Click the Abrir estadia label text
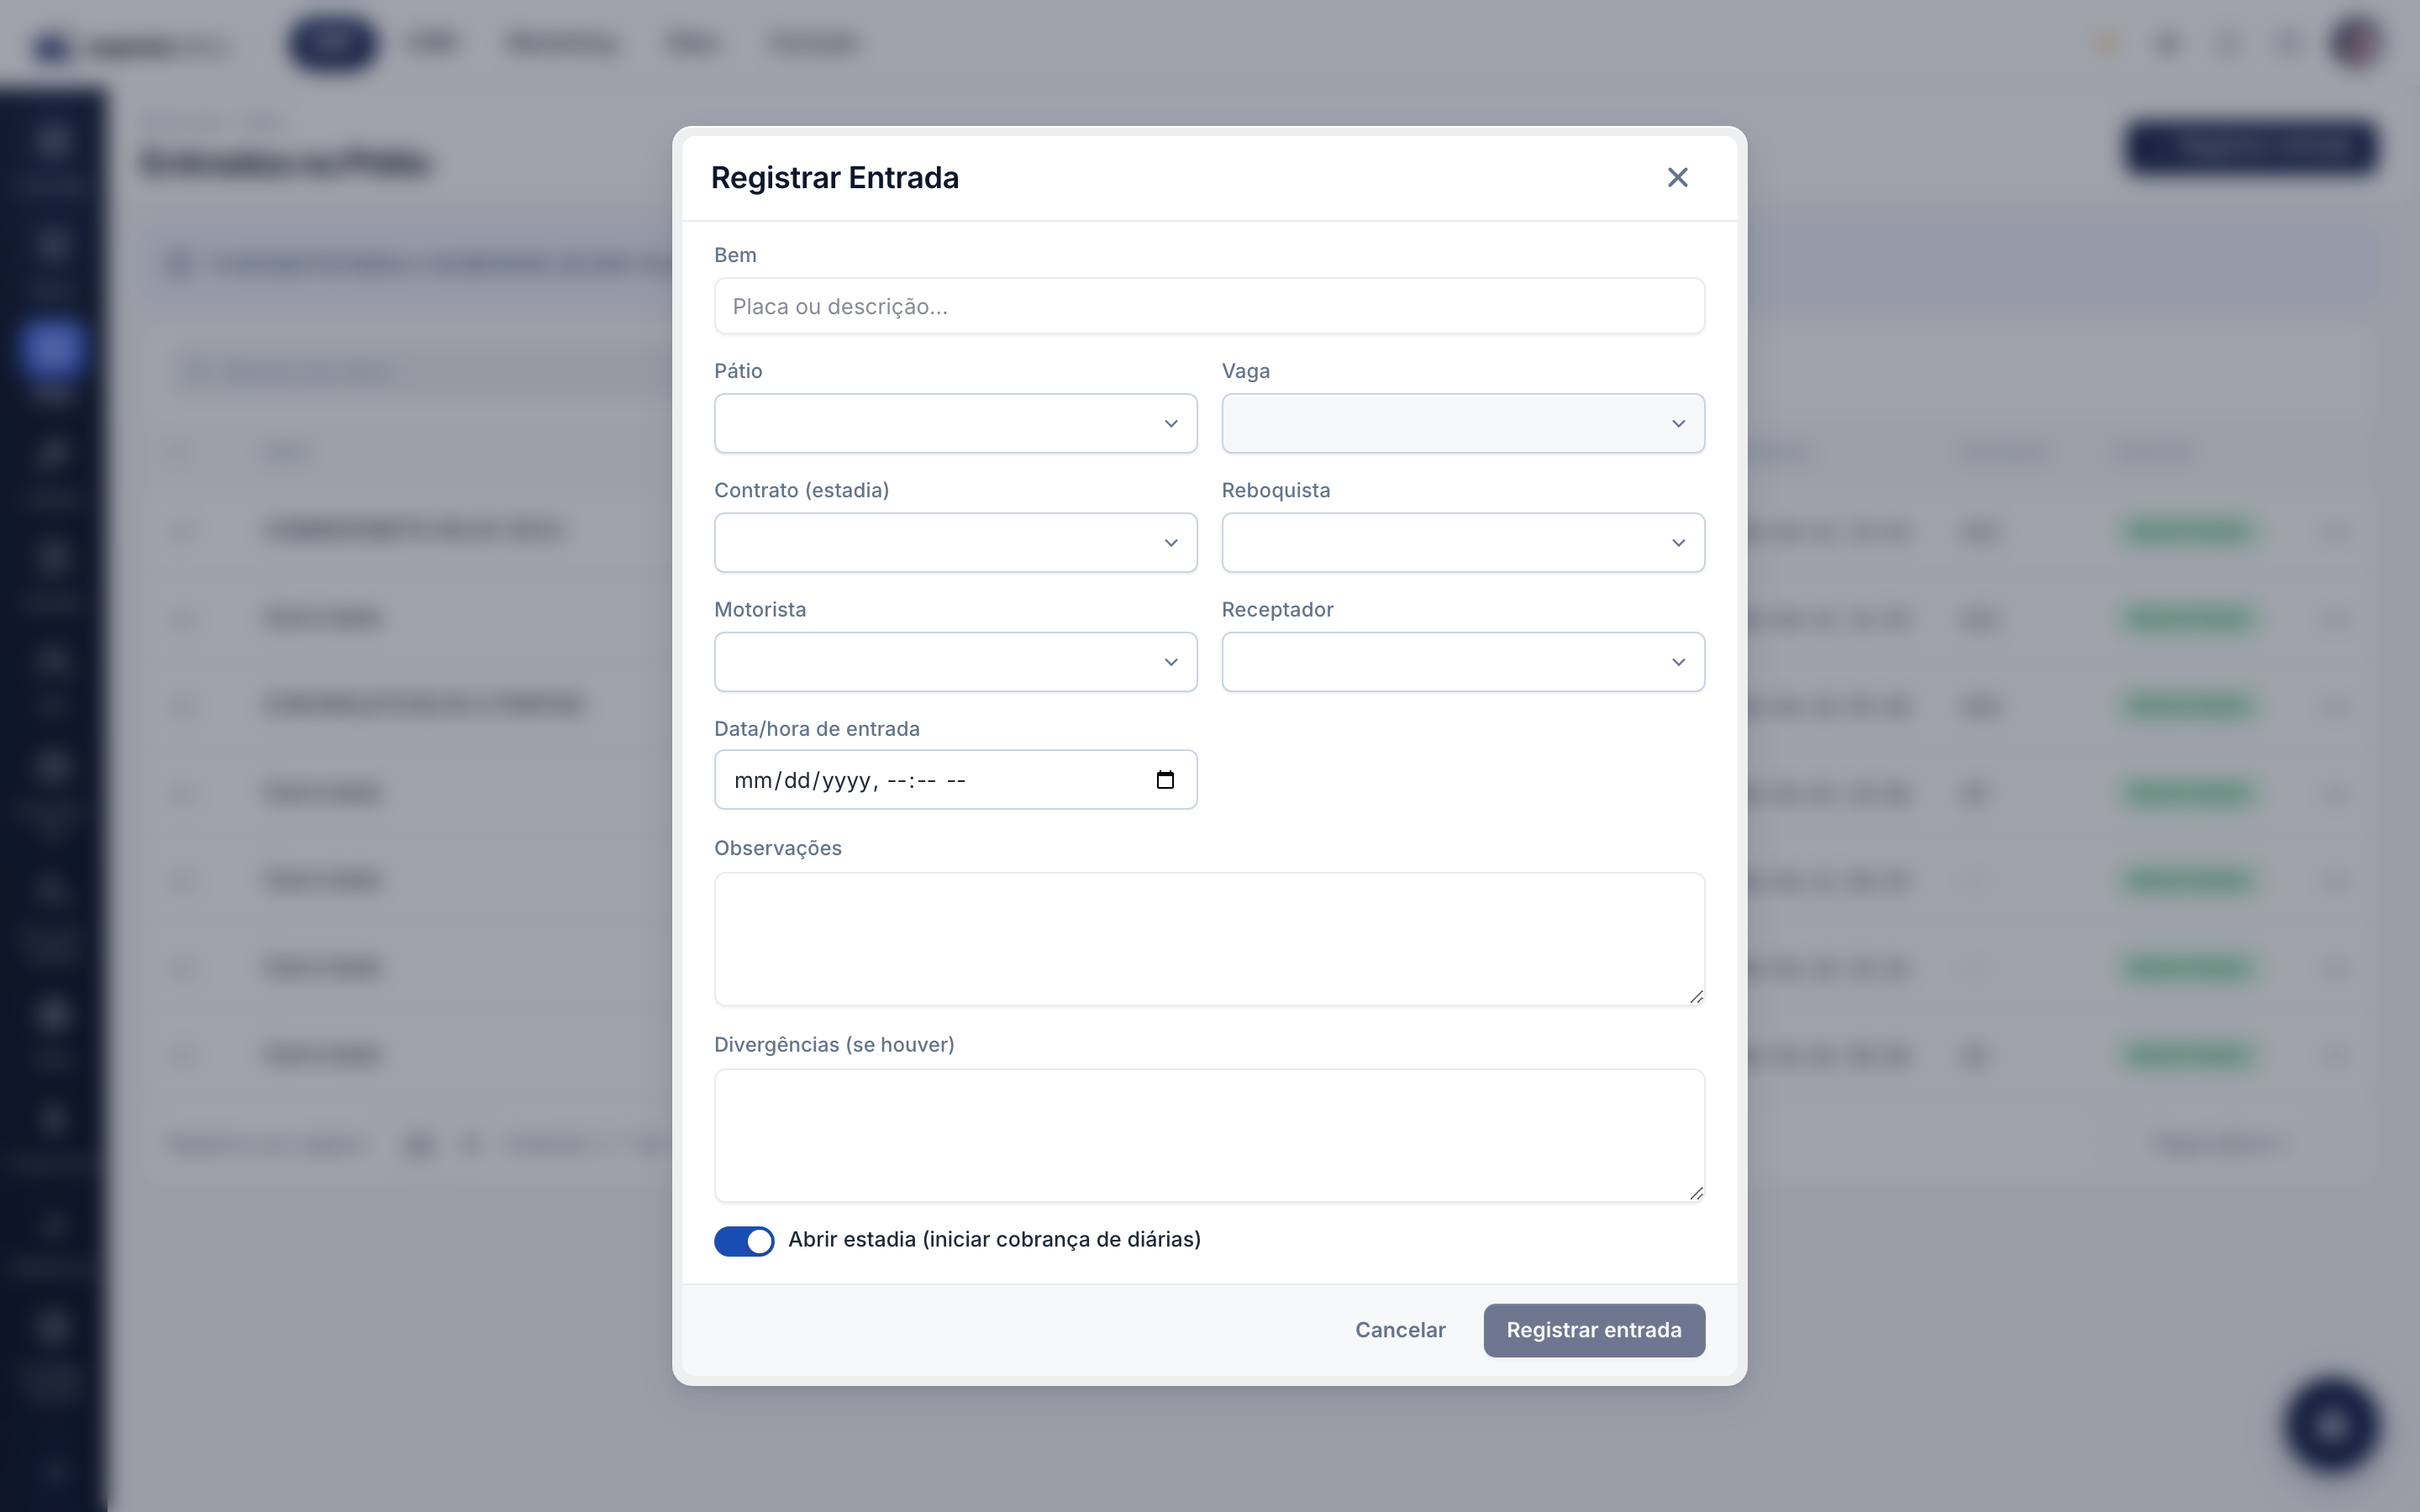This screenshot has height=1512, width=2420. coord(994,1240)
